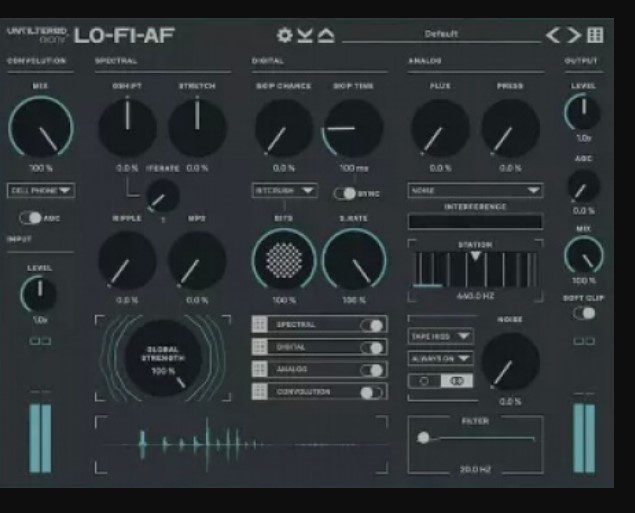Click the Shift knob
Image resolution: width=635 pixels, height=513 pixels.
128,128
